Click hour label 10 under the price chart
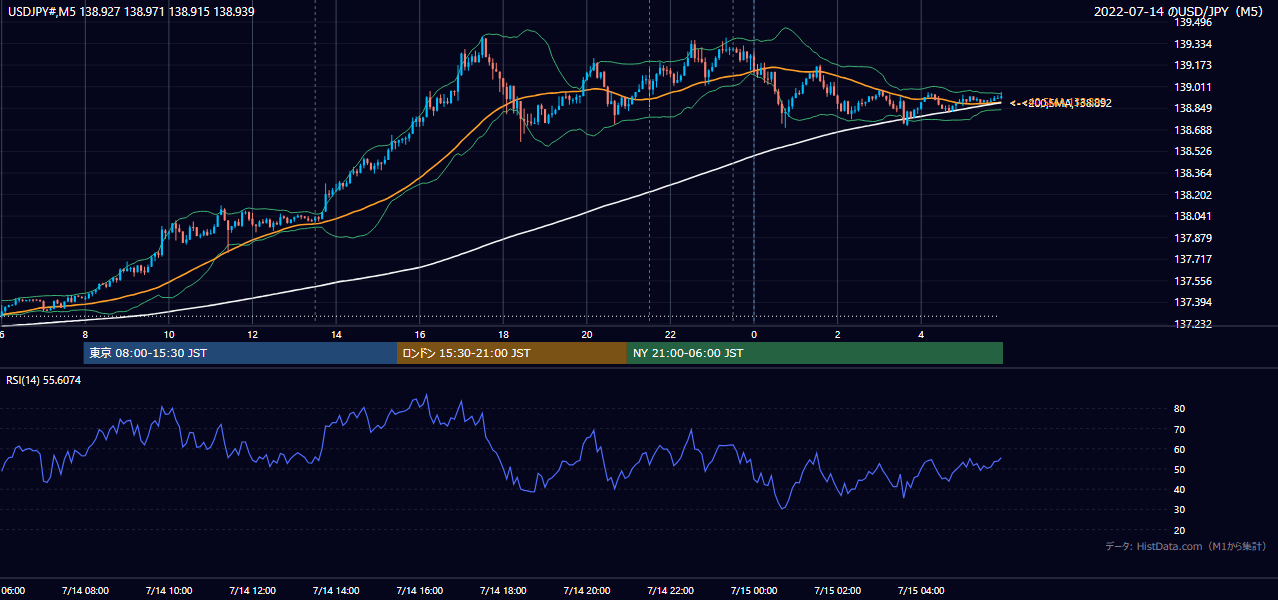This screenshot has height=600, width=1278. click(169, 334)
